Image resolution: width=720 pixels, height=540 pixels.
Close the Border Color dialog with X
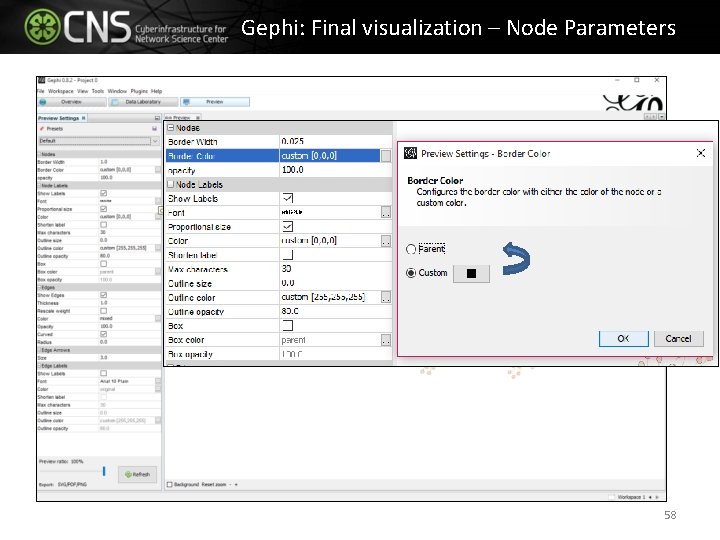701,153
